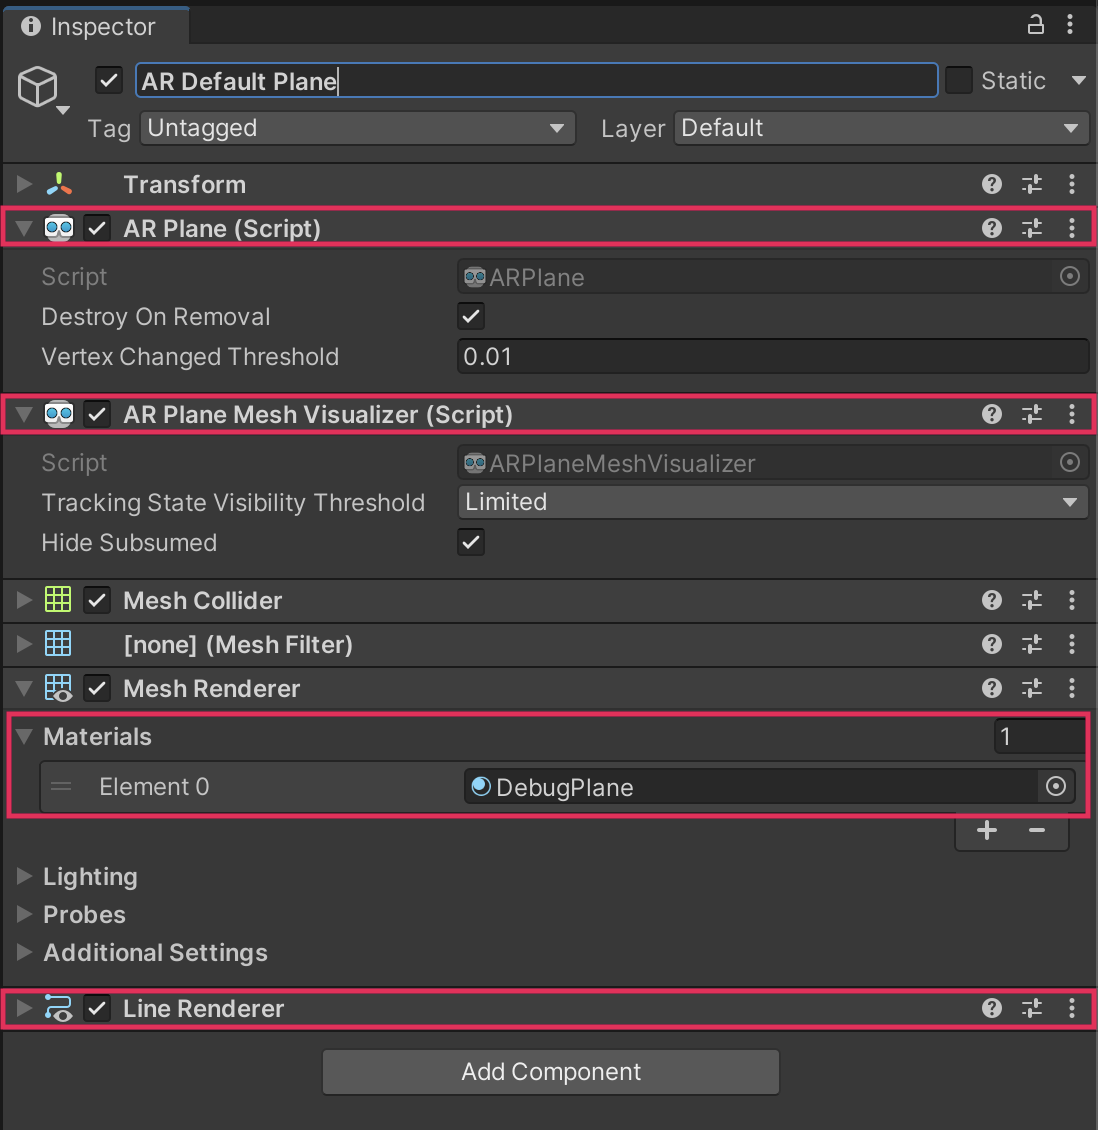Screen dimensions: 1098x1130
Task: Disable the Hide Subsumed checkbox
Action: click(x=471, y=543)
